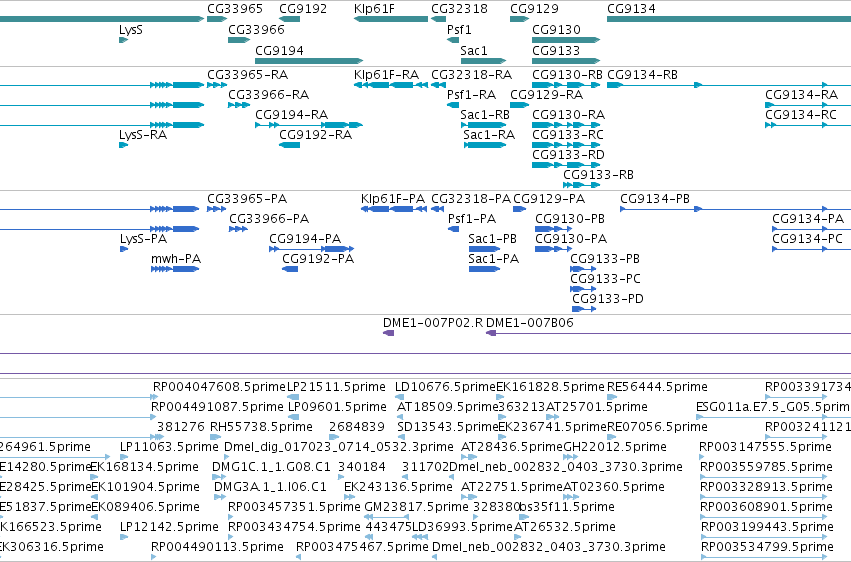Viewport: 851px width, 562px height.
Task: Select the CG33965-PA protein label
Action: [x=247, y=199]
